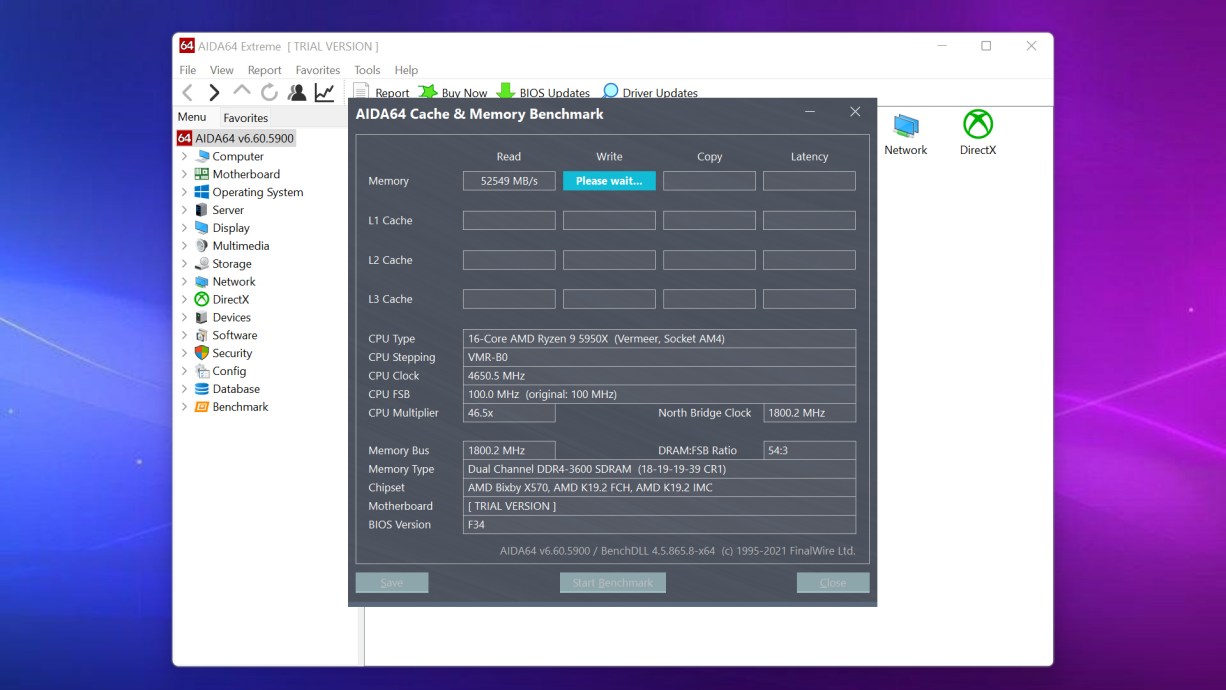
Task: Click the green BIOS Updates arrow icon
Action: [x=507, y=92]
